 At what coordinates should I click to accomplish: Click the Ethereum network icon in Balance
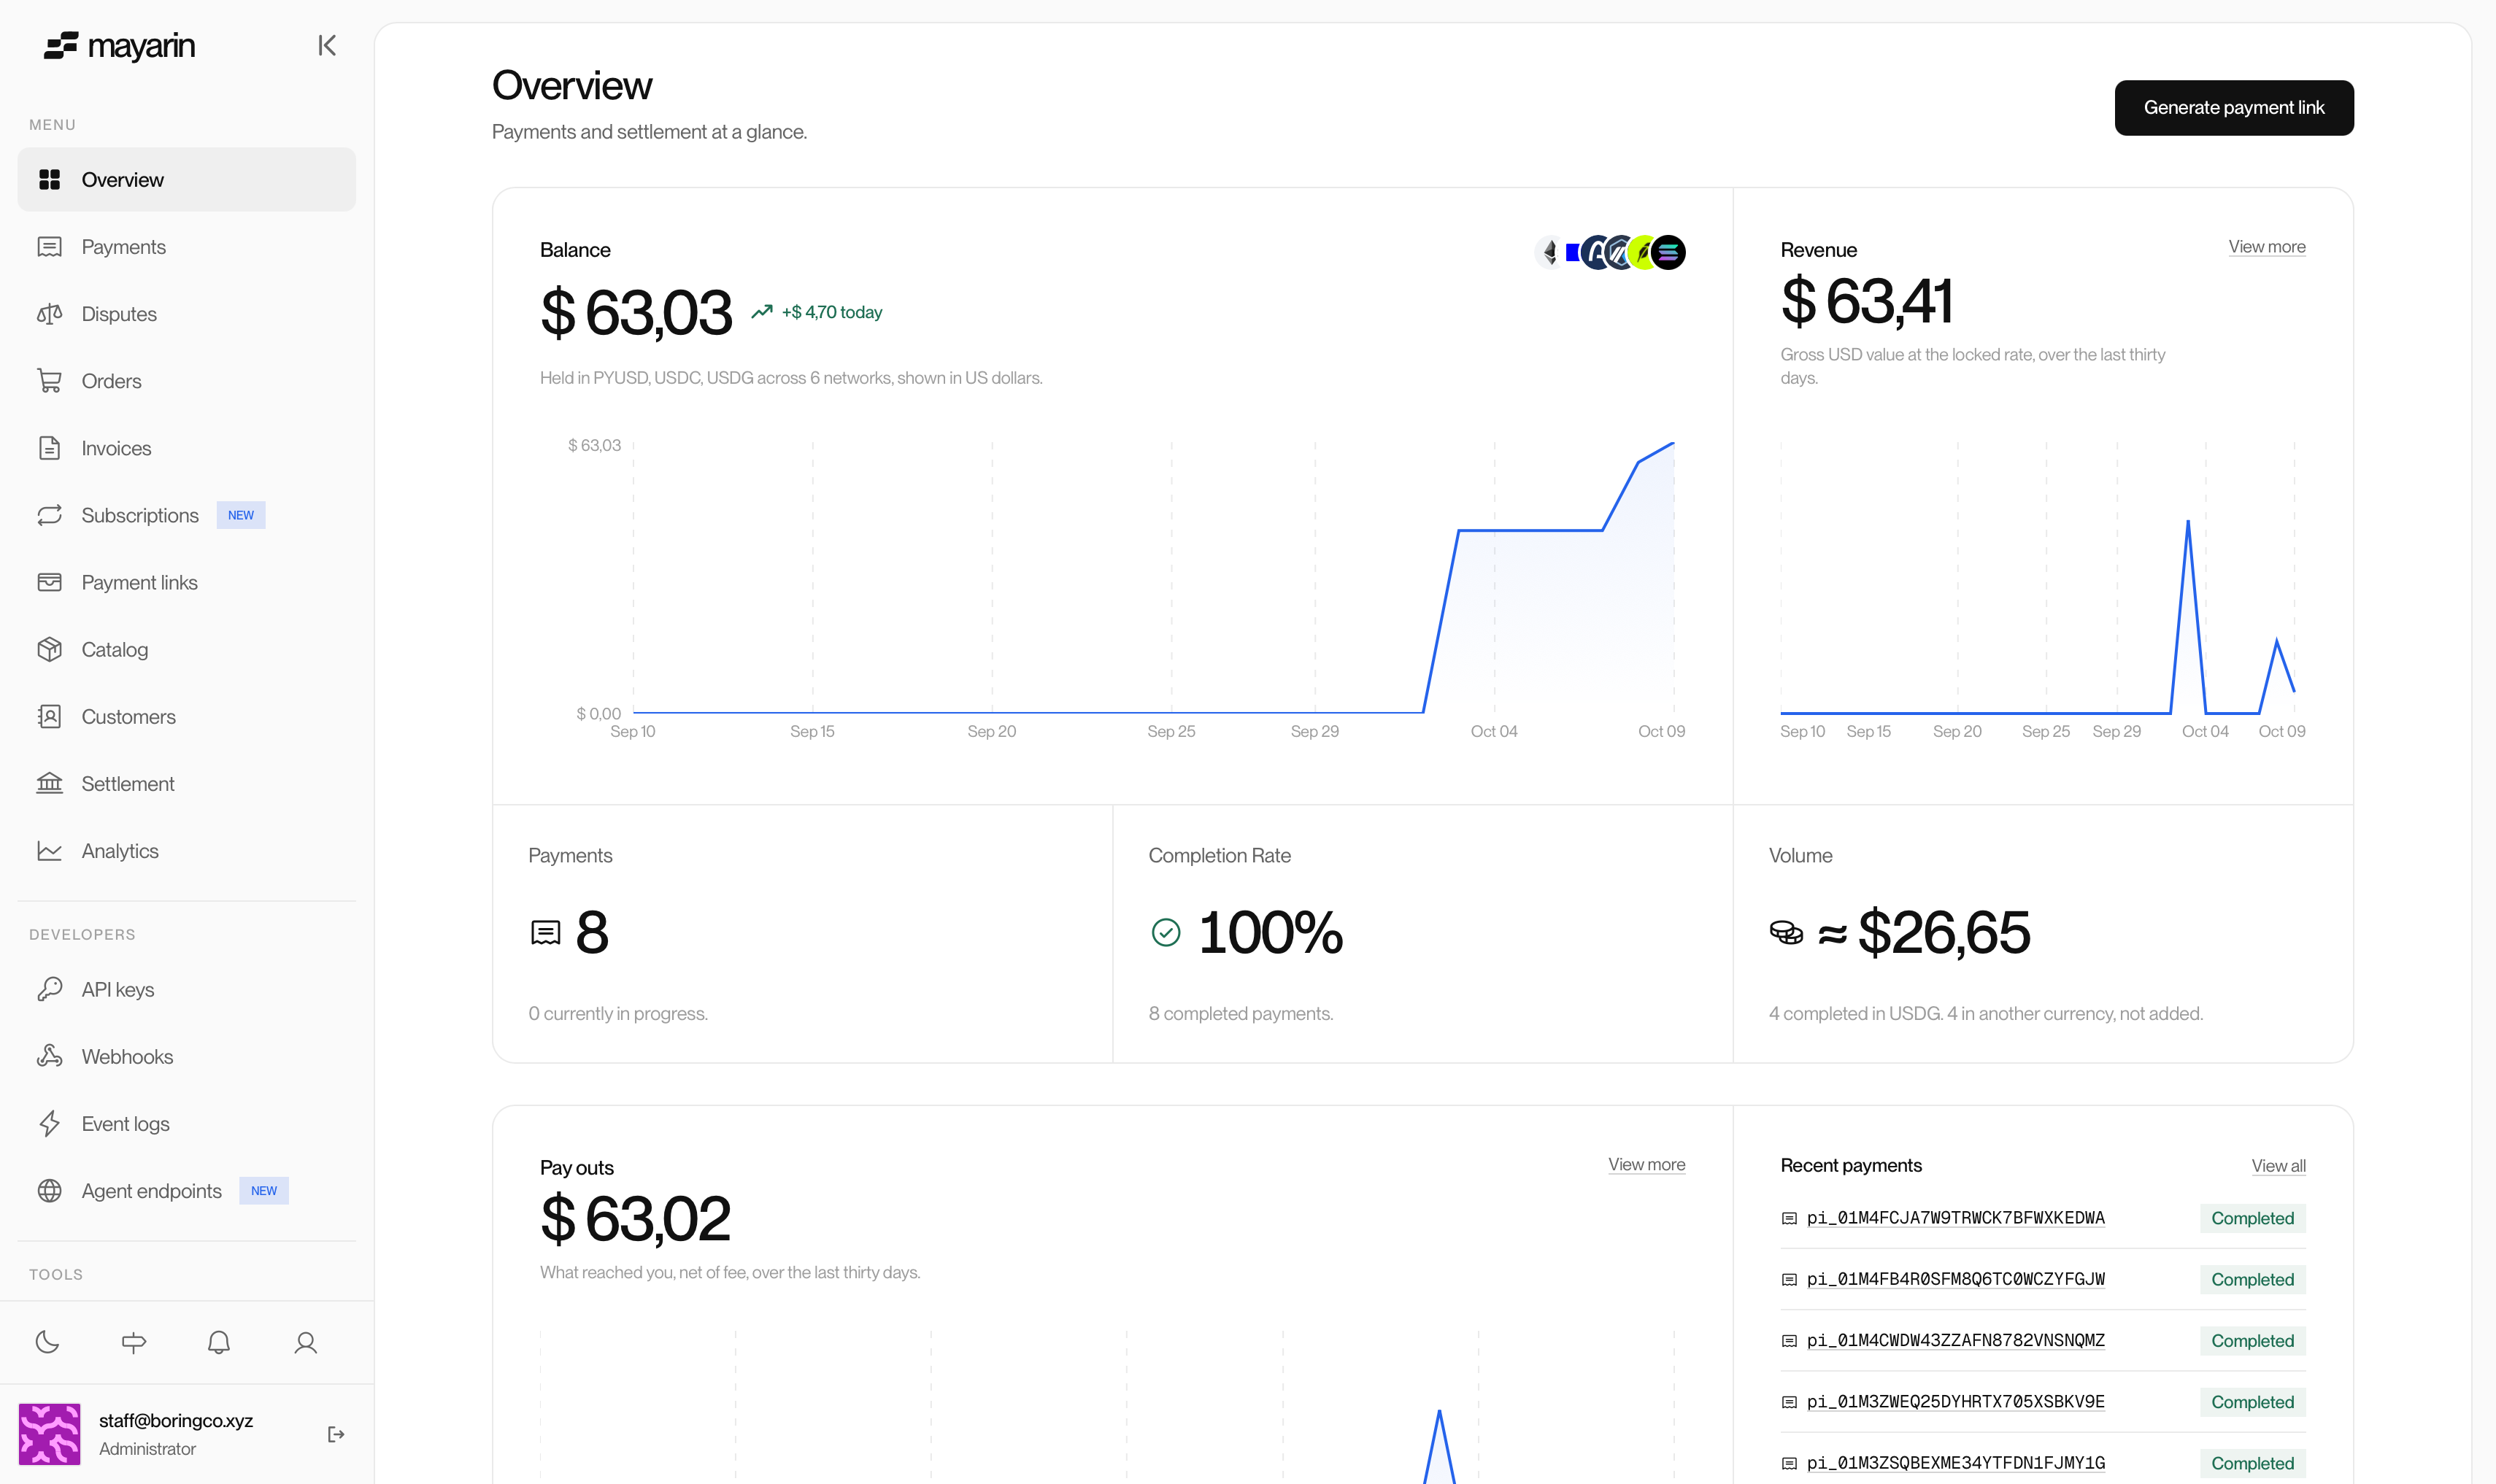pyautogui.click(x=1550, y=252)
